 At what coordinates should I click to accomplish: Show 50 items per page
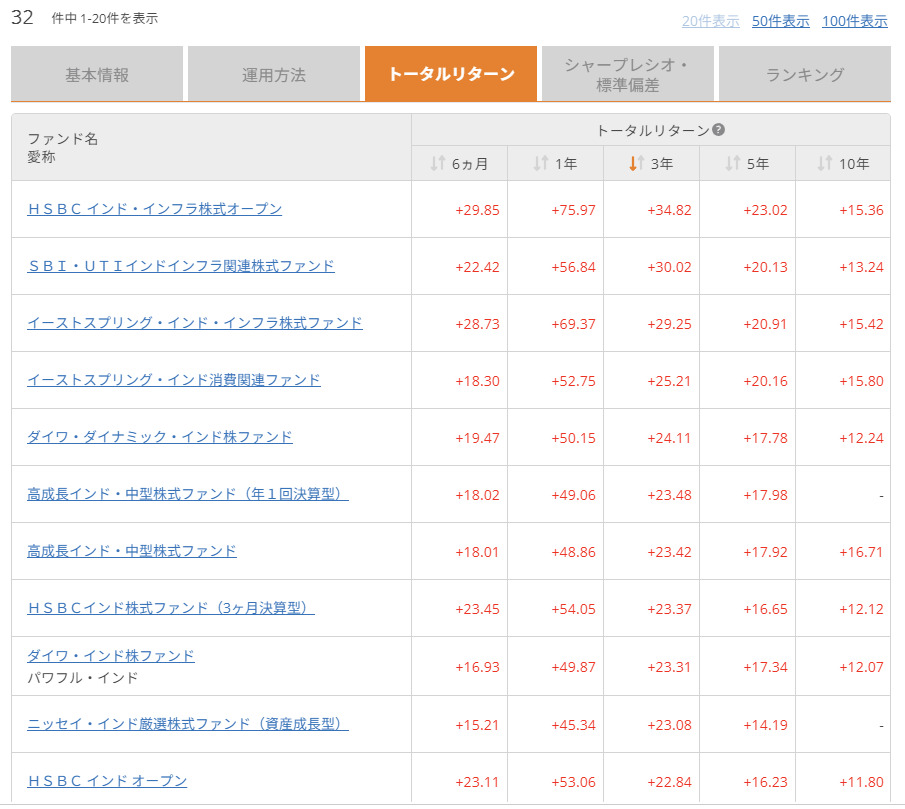coord(780,21)
